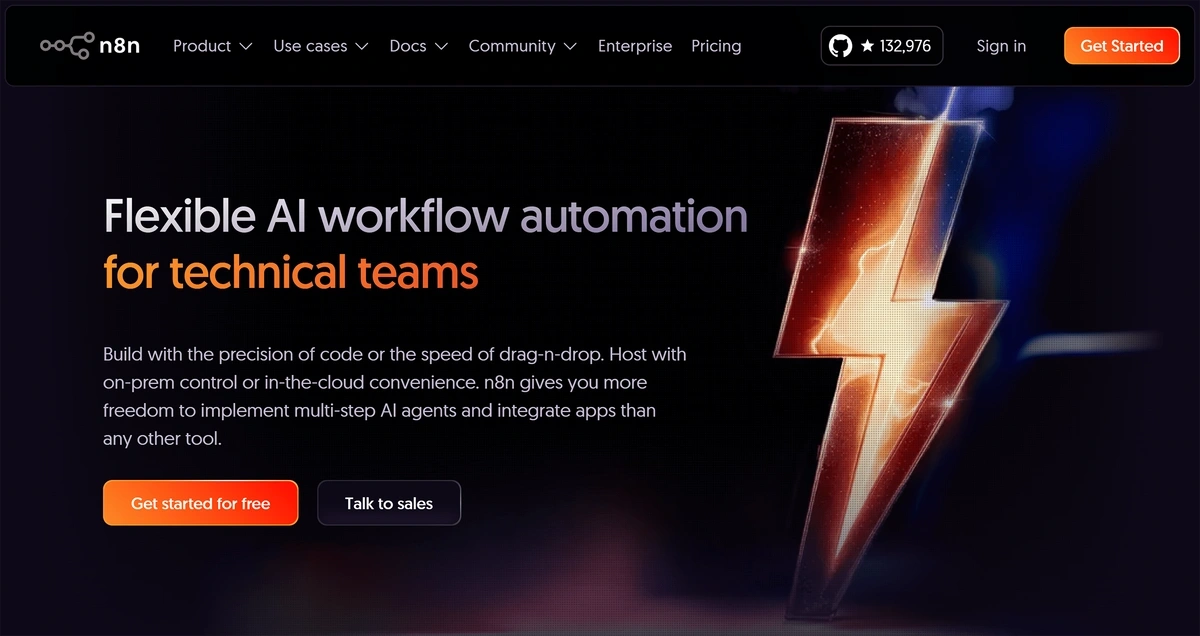Go to the Pricing page
The image size is (1200, 636).
[716, 46]
